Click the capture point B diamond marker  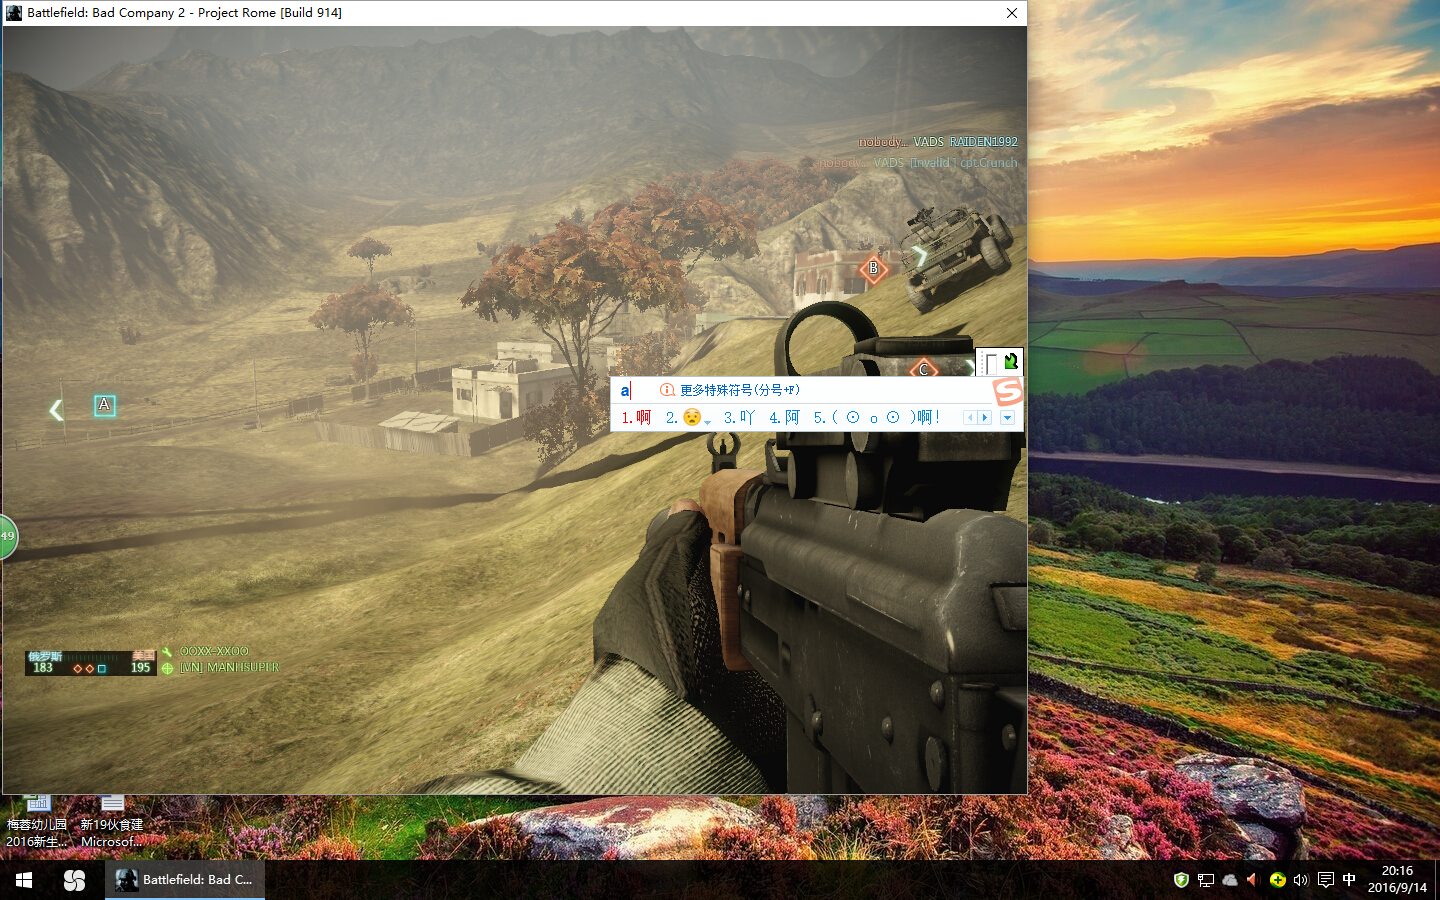tap(874, 268)
